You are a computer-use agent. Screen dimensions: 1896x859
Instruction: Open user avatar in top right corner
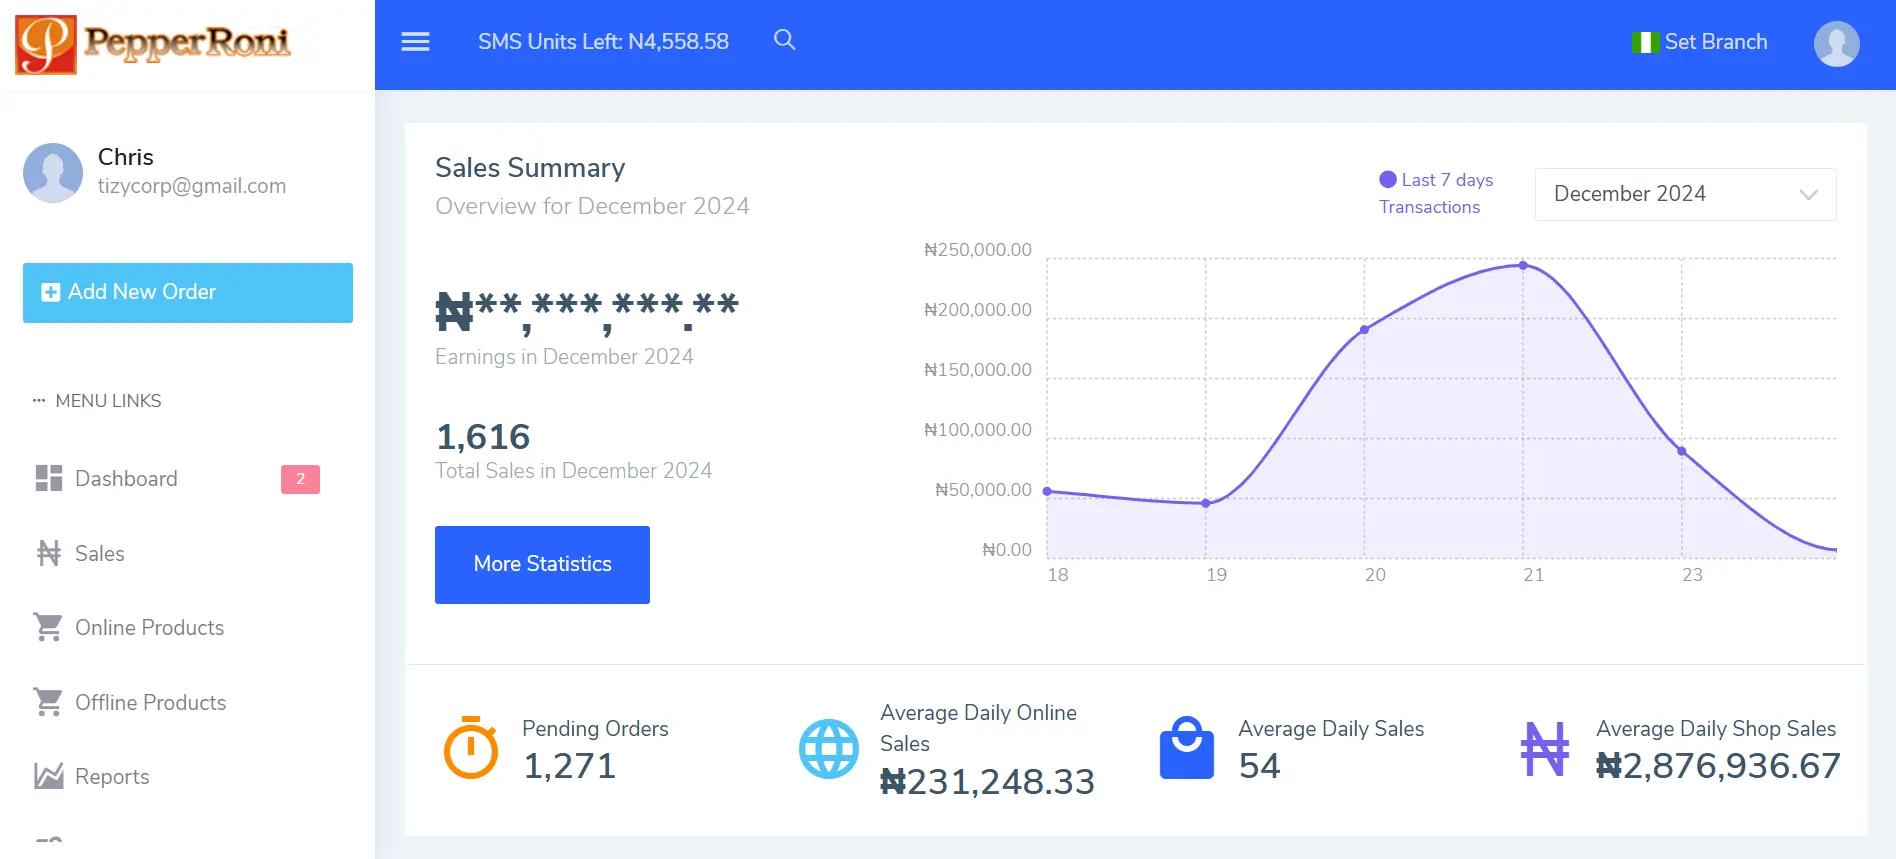(1836, 44)
